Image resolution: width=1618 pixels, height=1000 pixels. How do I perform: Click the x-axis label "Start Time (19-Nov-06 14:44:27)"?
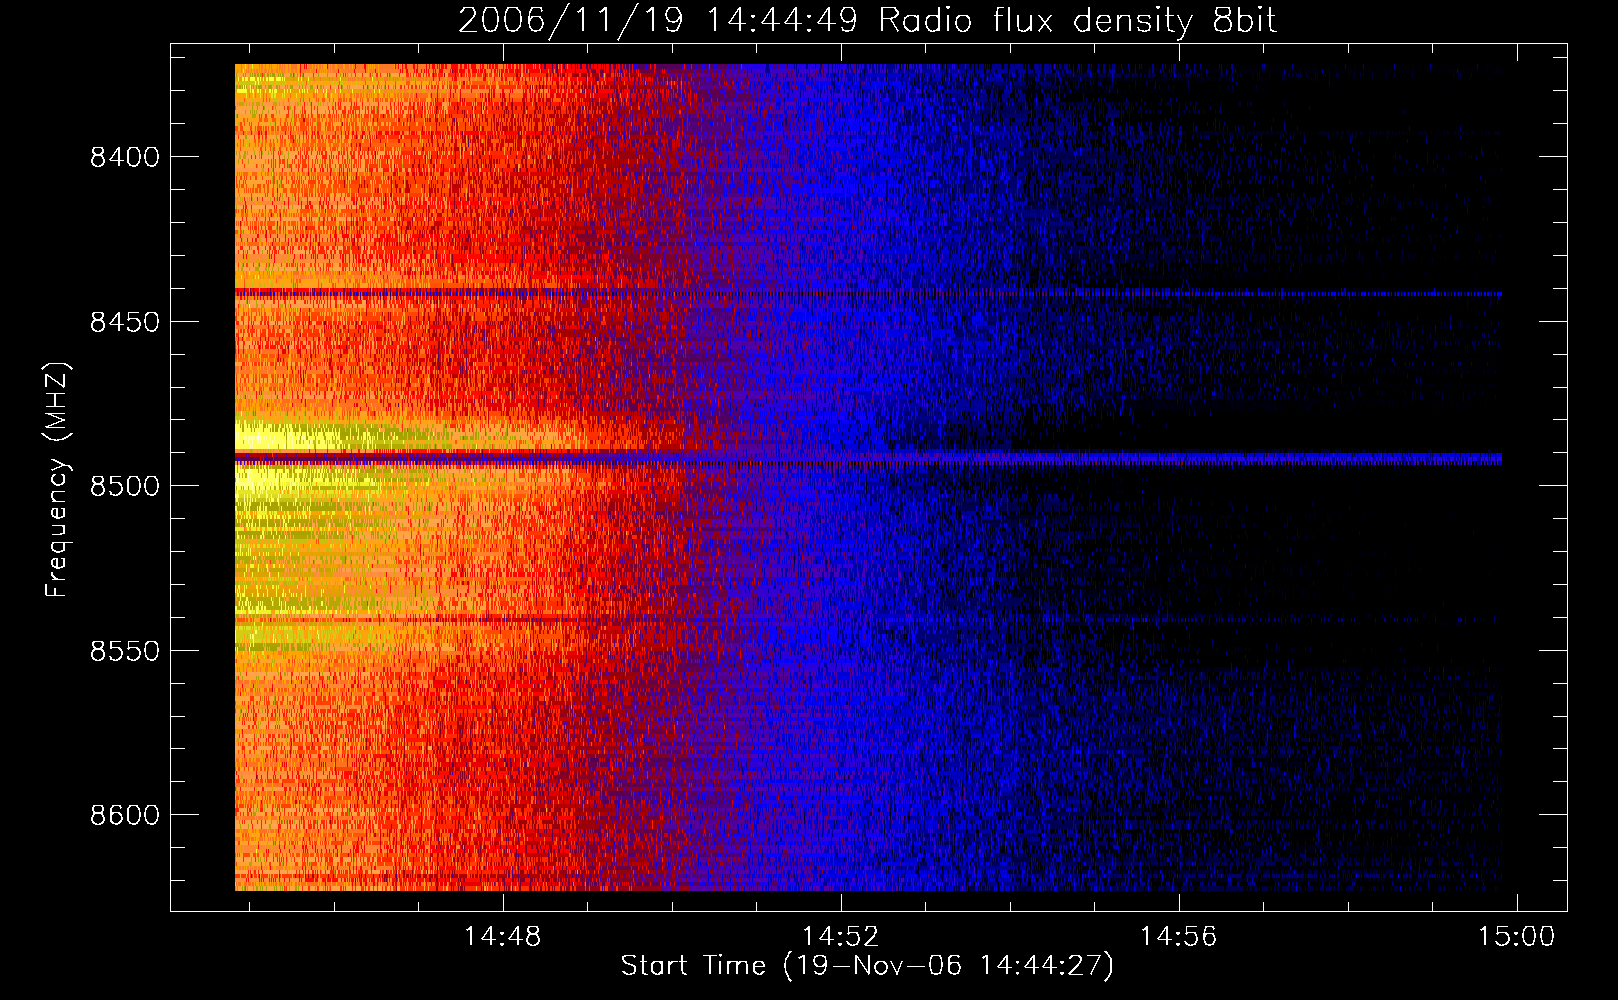pyautogui.click(x=867, y=966)
